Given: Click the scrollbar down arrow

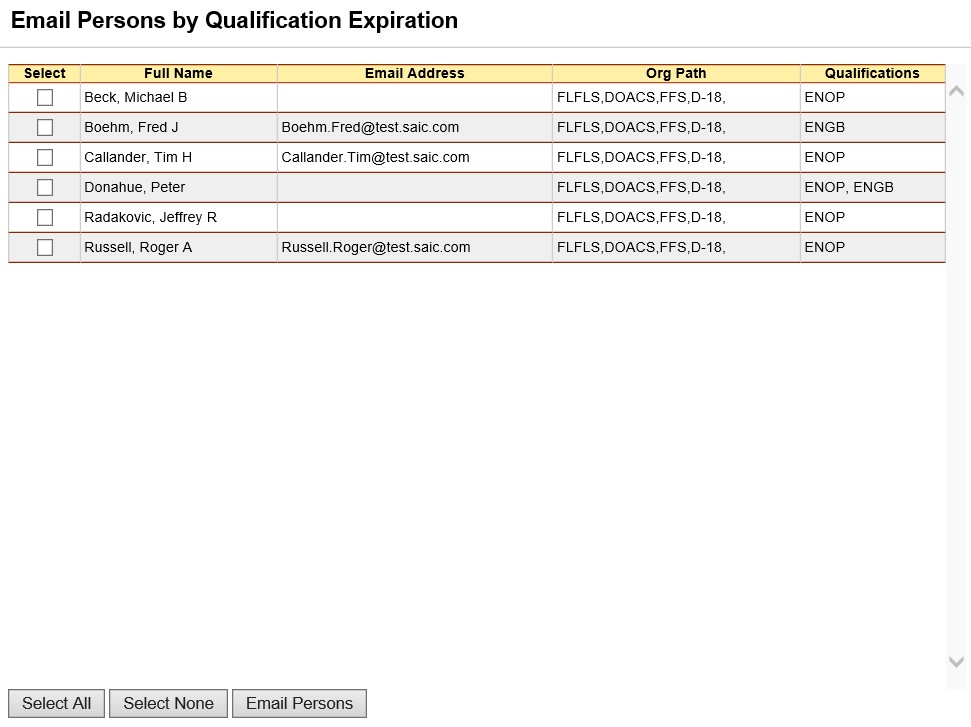Looking at the screenshot, I should (x=956, y=662).
